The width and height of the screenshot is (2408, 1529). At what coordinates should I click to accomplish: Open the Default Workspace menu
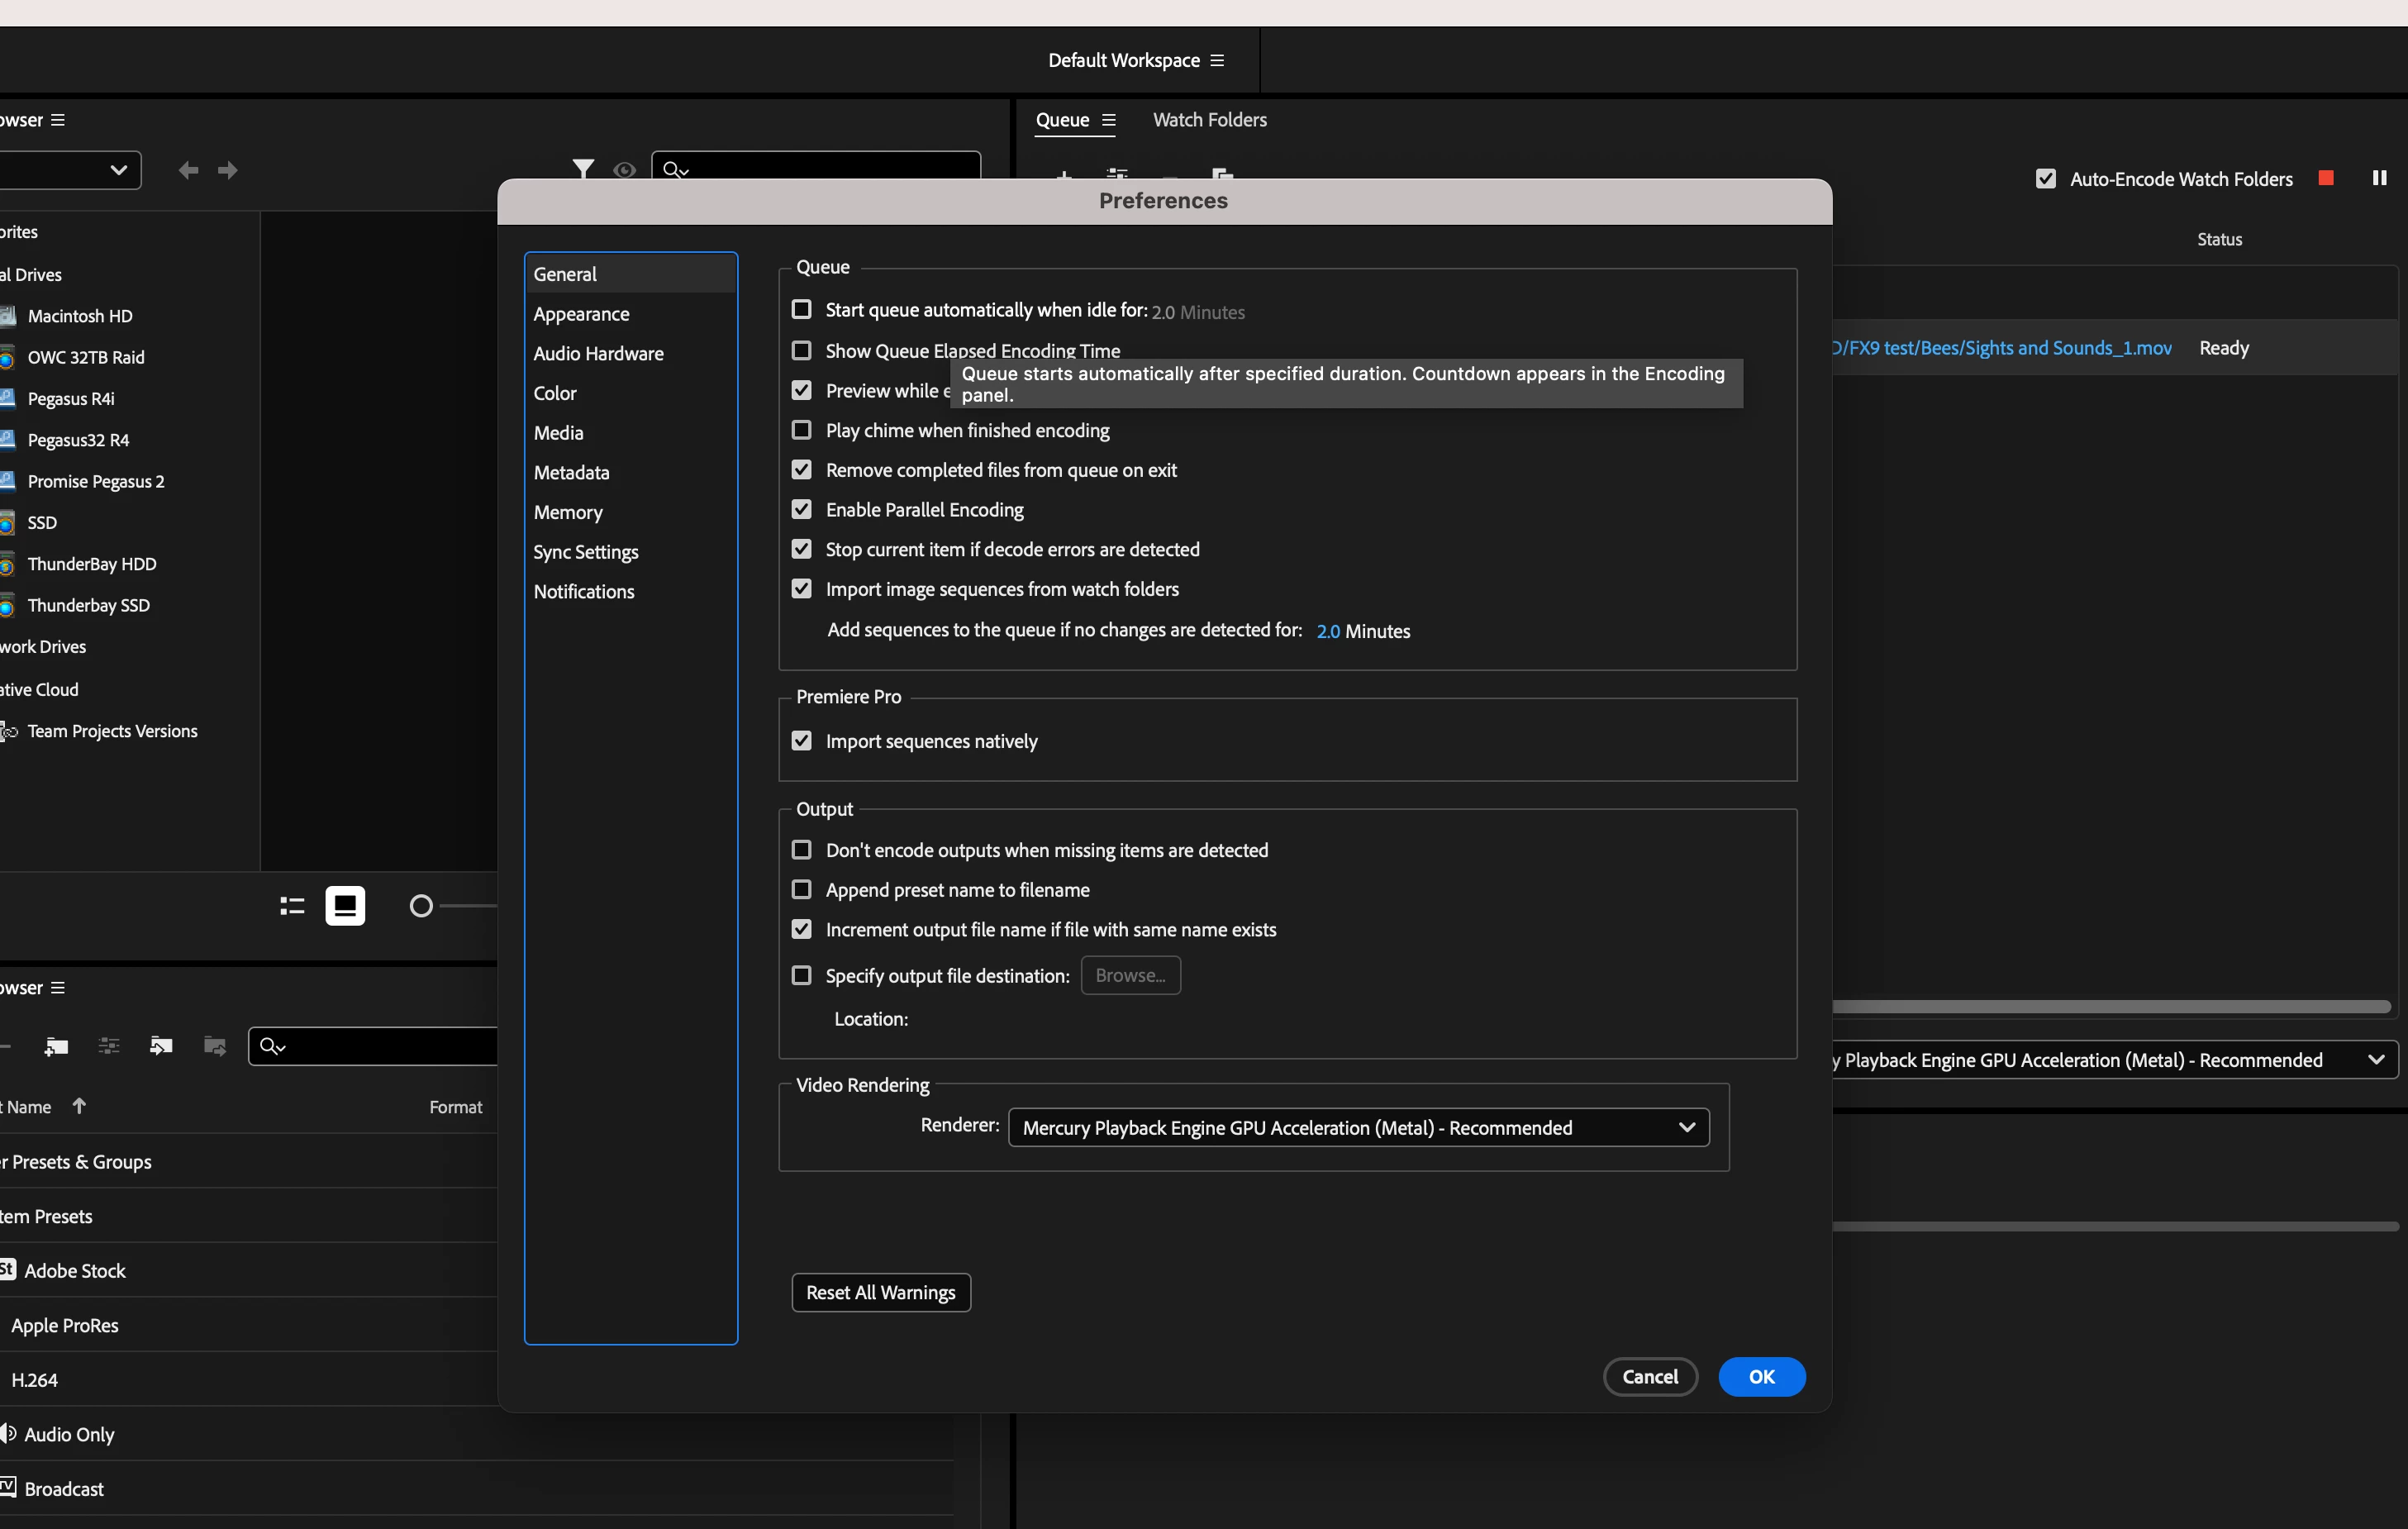1217,60
